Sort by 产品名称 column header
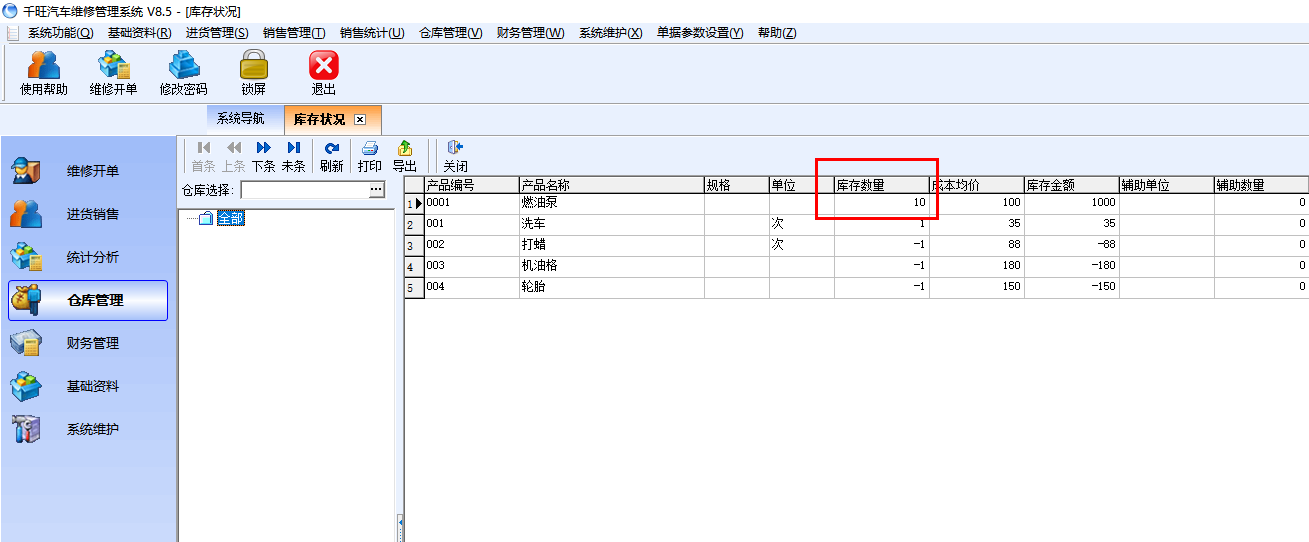Image resolution: width=1309 pixels, height=542 pixels. click(x=612, y=185)
